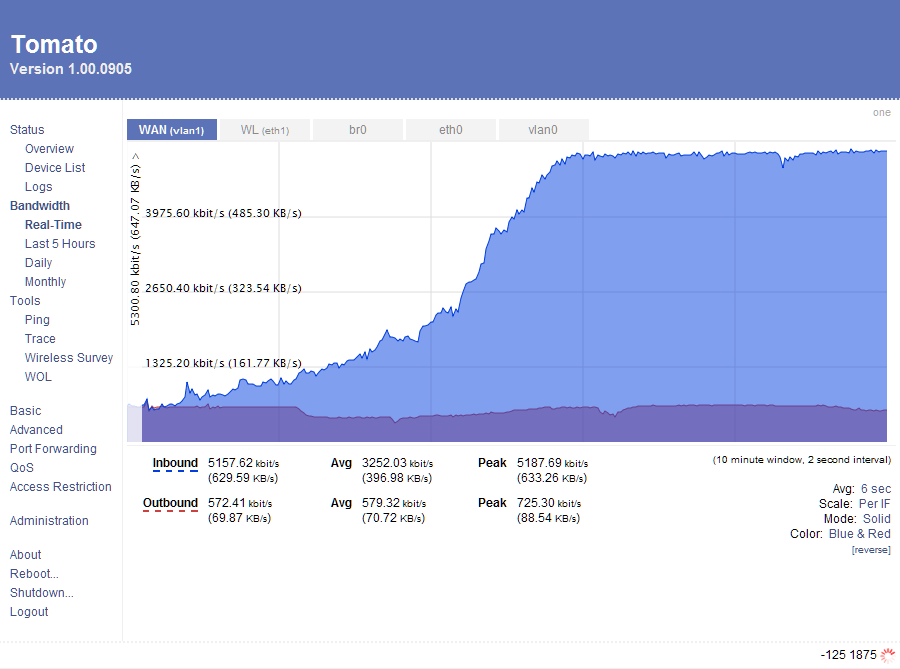Switch to the WL (eth1) tab
The height and width of the screenshot is (669, 900).
point(265,130)
